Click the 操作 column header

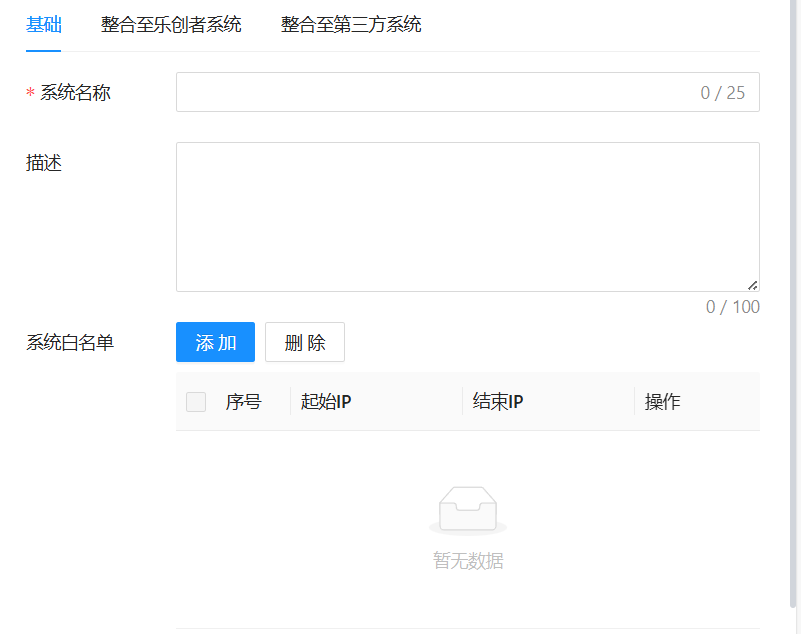point(662,402)
